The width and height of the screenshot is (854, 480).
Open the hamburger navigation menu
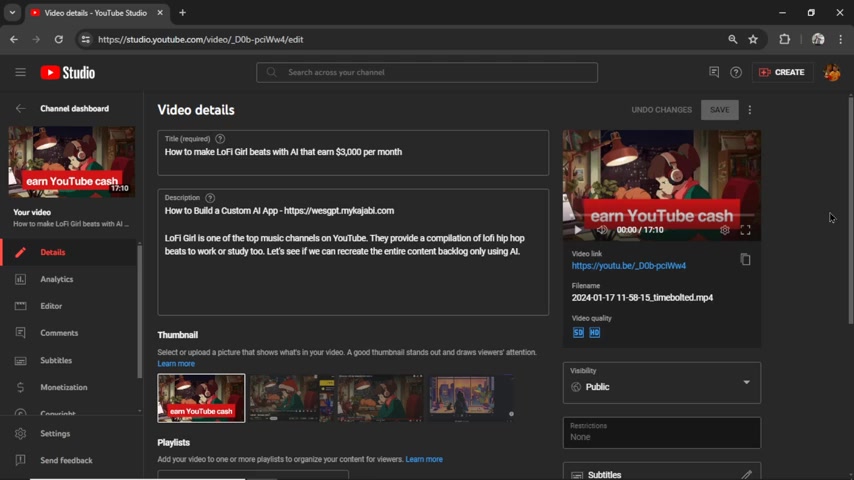pyautogui.click(x=20, y=72)
